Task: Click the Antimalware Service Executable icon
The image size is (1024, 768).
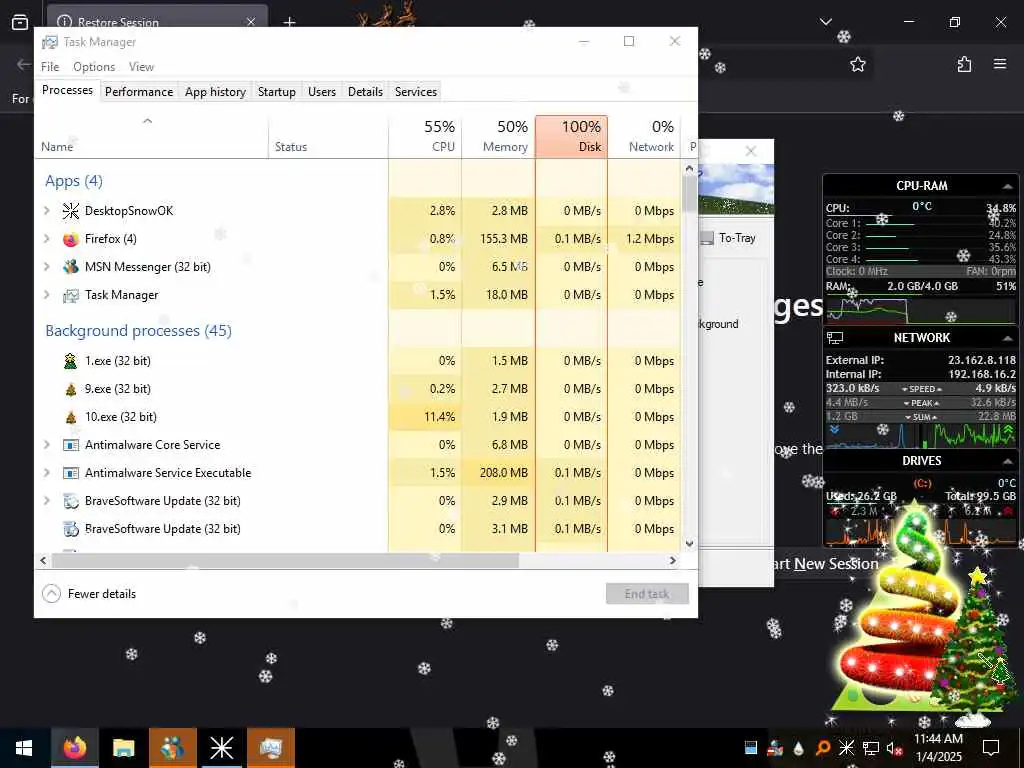Action: (71, 473)
